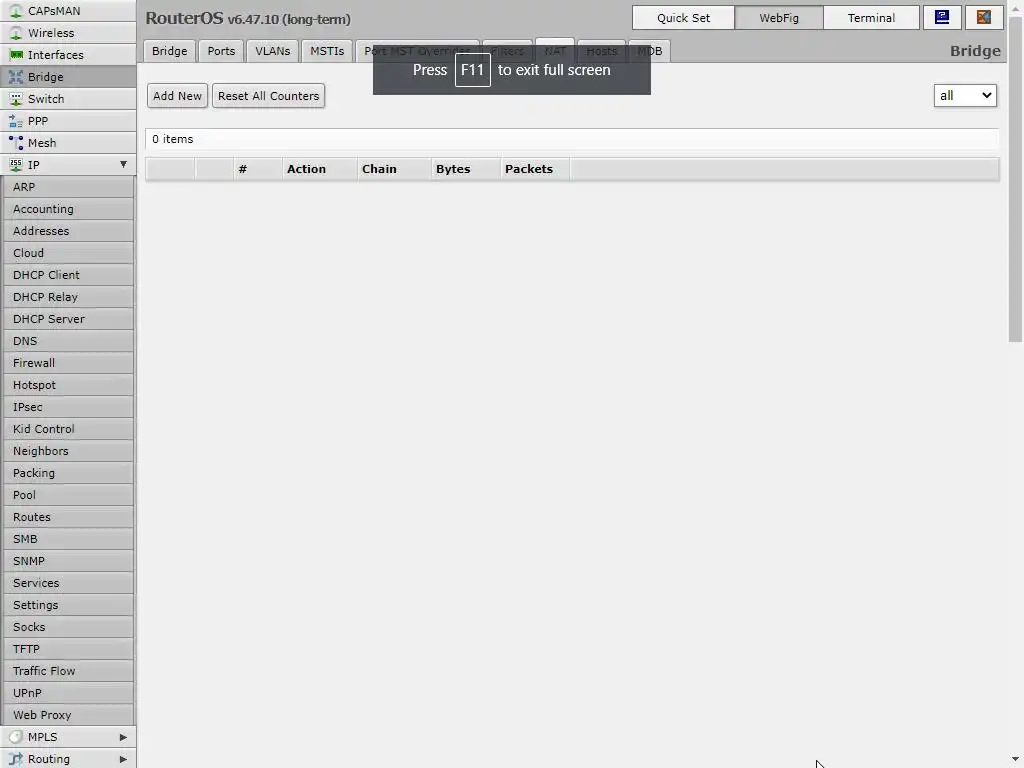1024x768 pixels.
Task: Open Kid Control menu item
Action: [68, 429]
